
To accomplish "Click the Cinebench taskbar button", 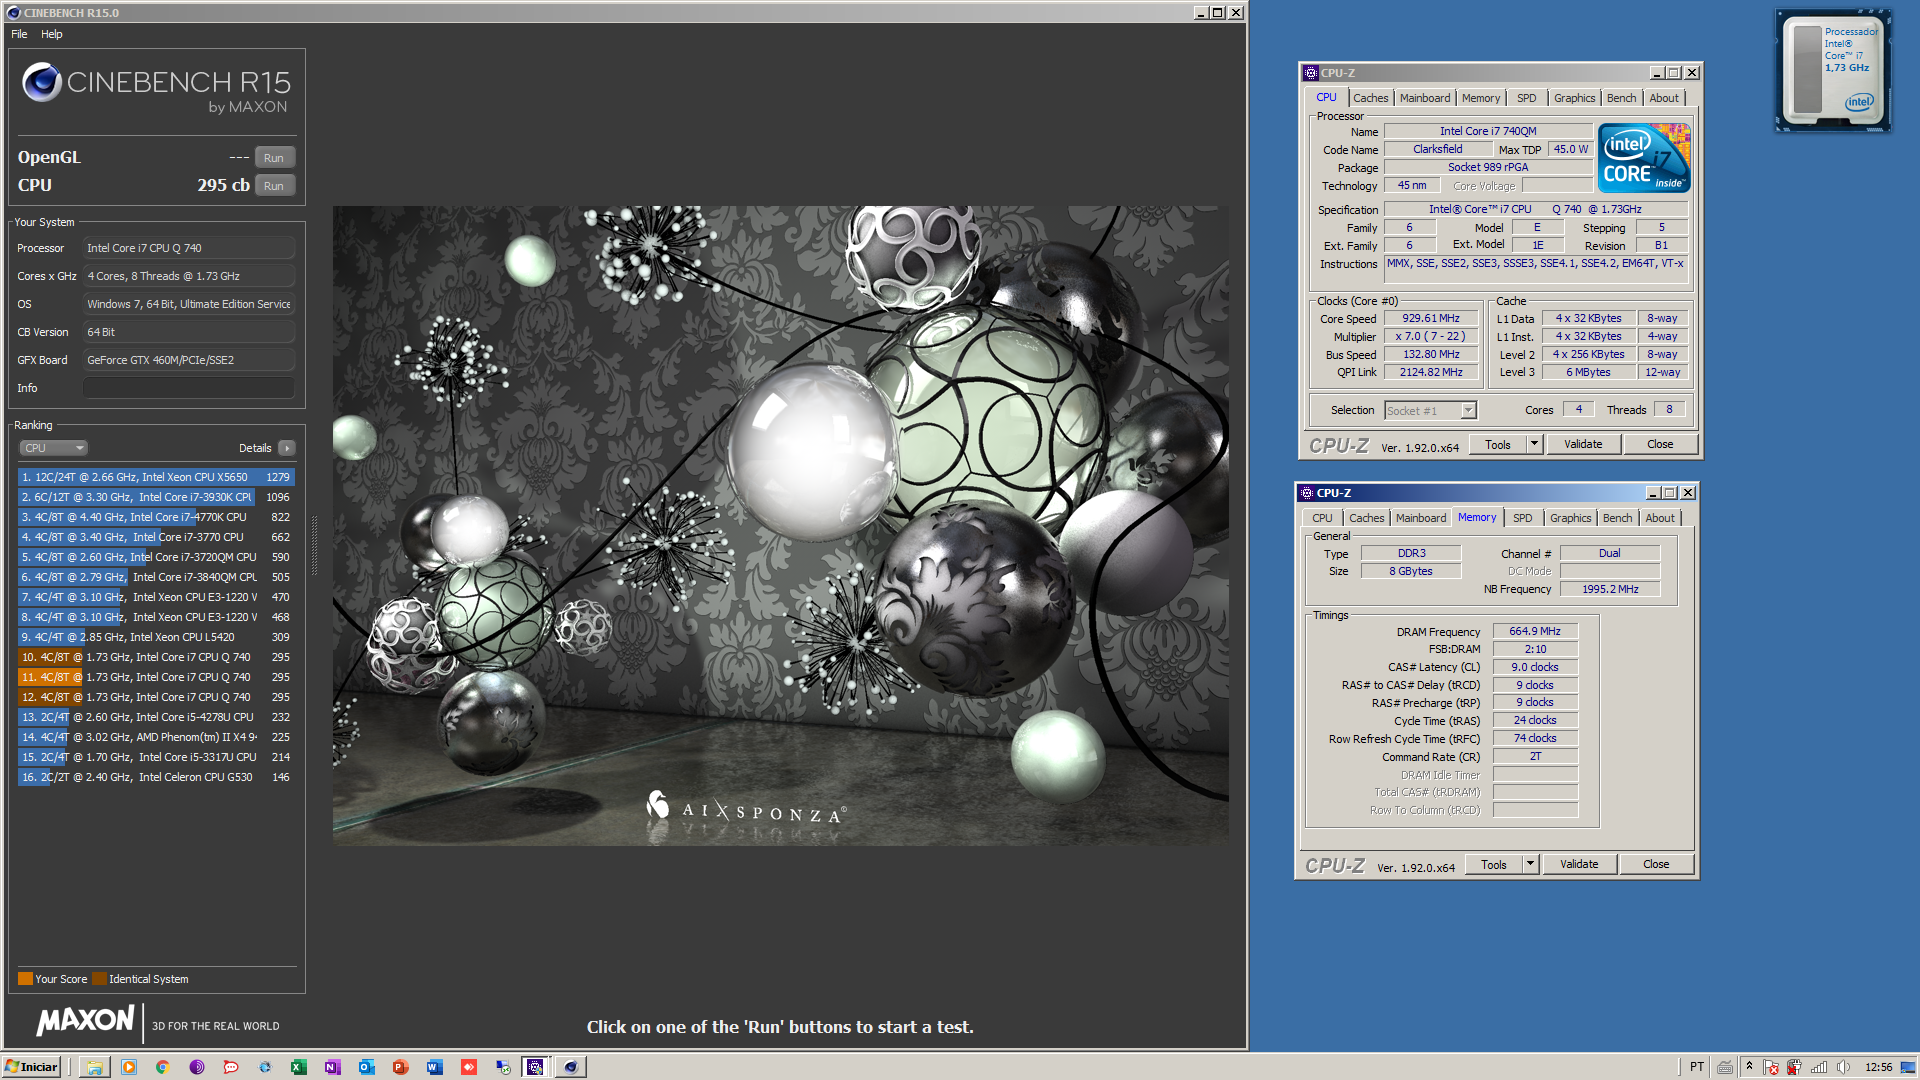I will pyautogui.click(x=571, y=1067).
